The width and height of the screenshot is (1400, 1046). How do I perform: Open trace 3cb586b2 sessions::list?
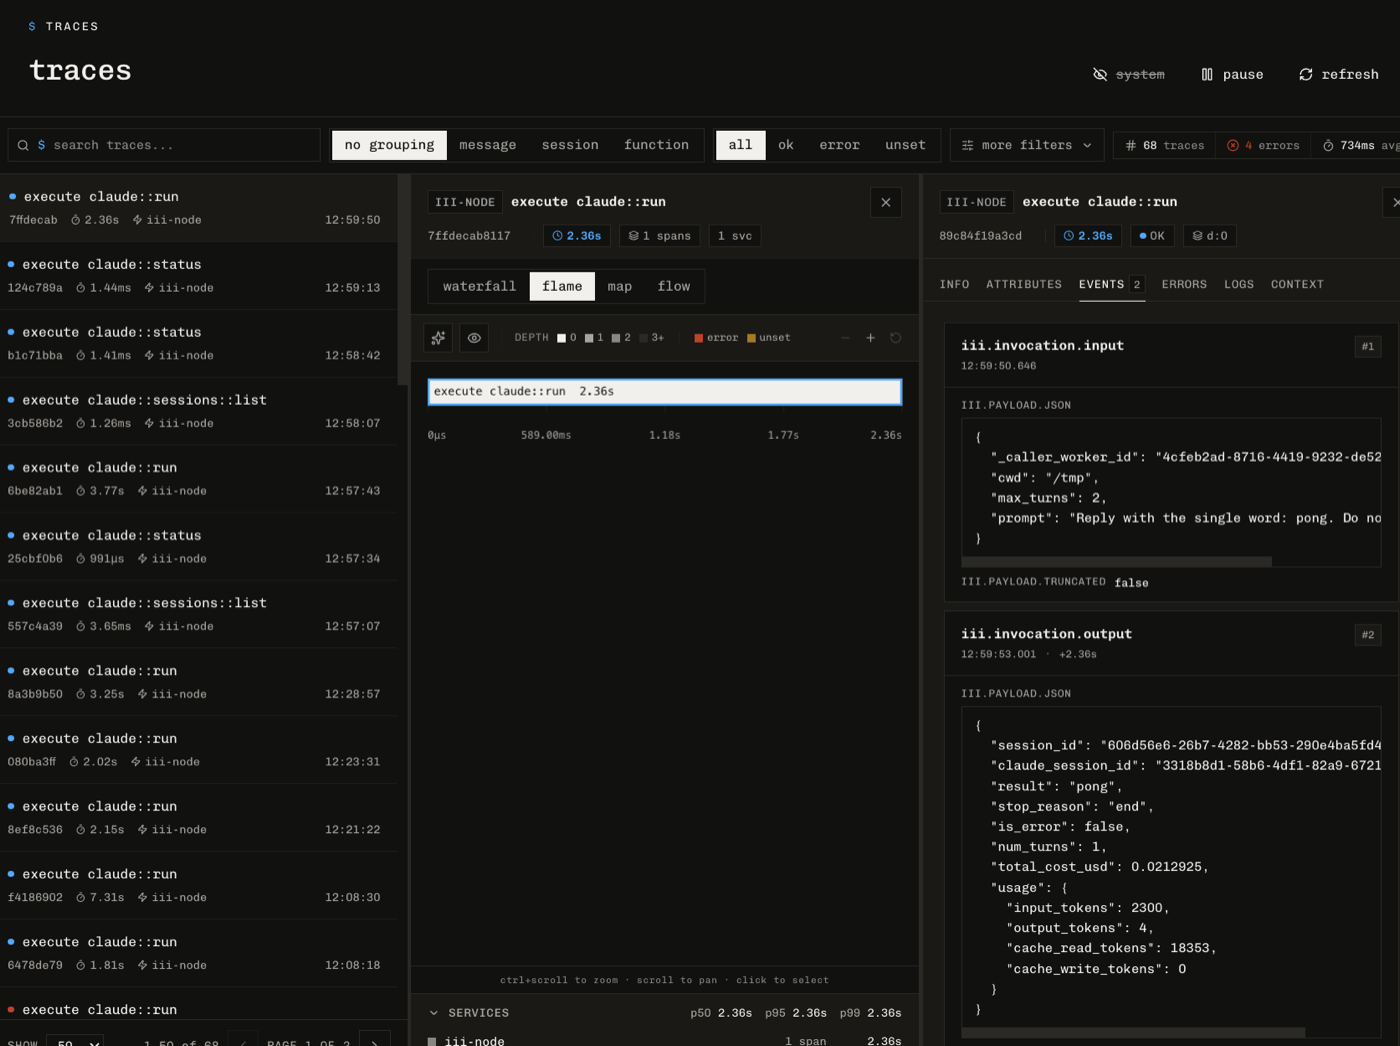pyautogui.click(x=199, y=411)
